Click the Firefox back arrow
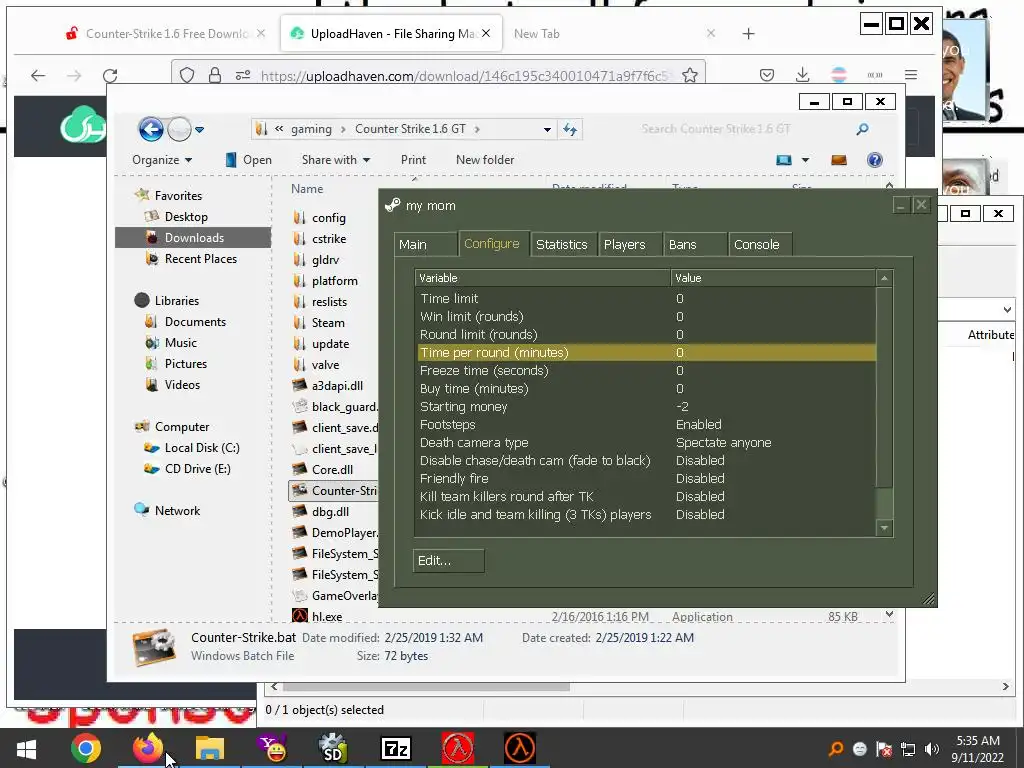 tap(38, 76)
